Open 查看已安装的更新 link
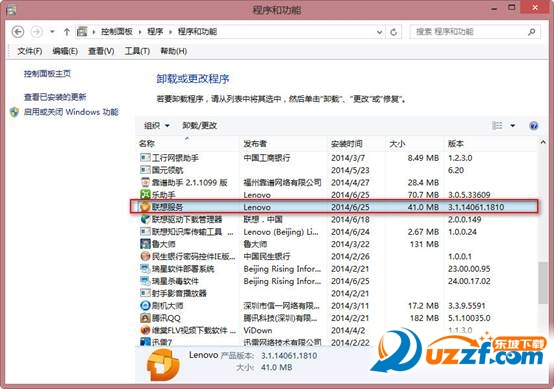 click(x=55, y=97)
